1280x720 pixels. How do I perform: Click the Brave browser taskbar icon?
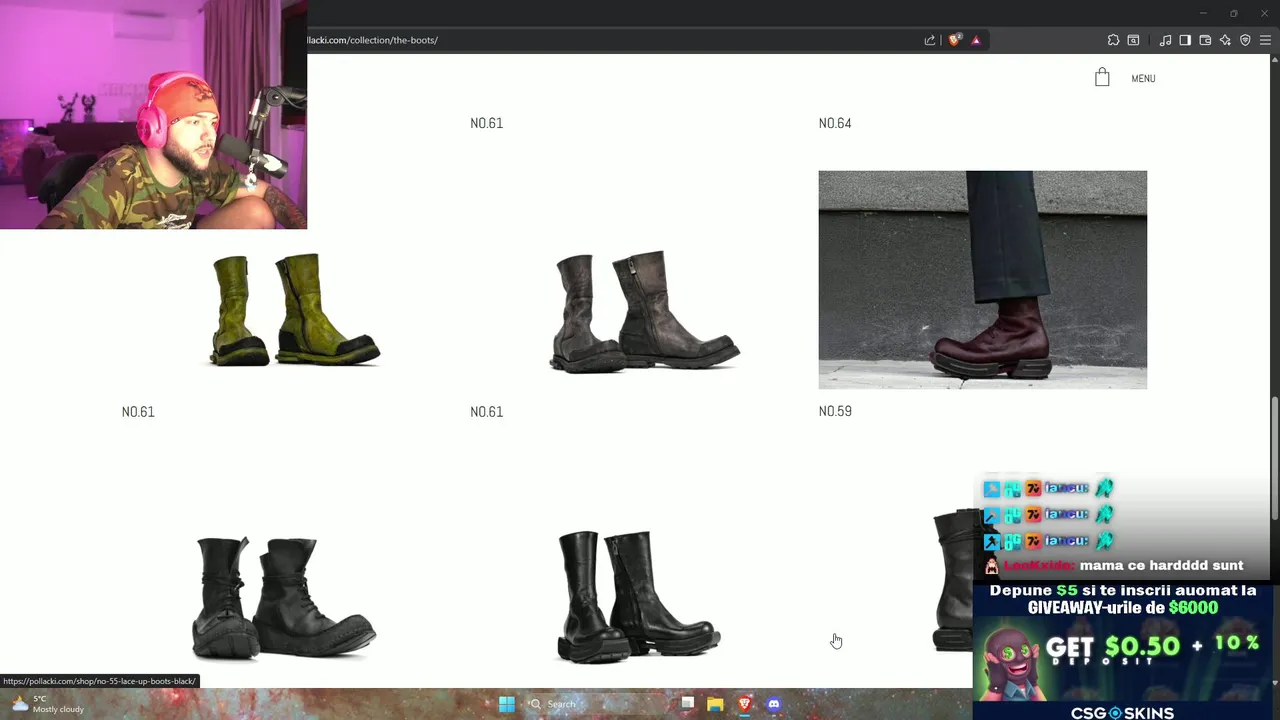[744, 704]
